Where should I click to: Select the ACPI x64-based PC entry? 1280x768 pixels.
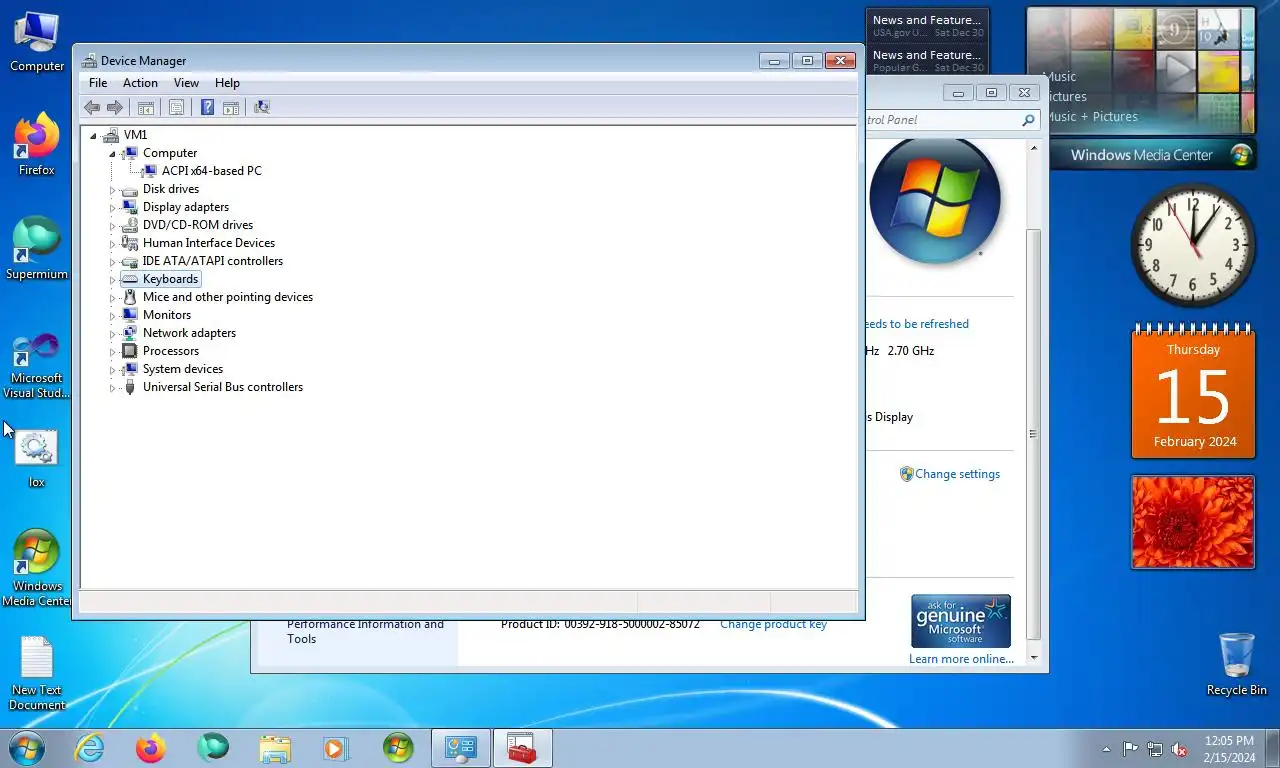211,171
